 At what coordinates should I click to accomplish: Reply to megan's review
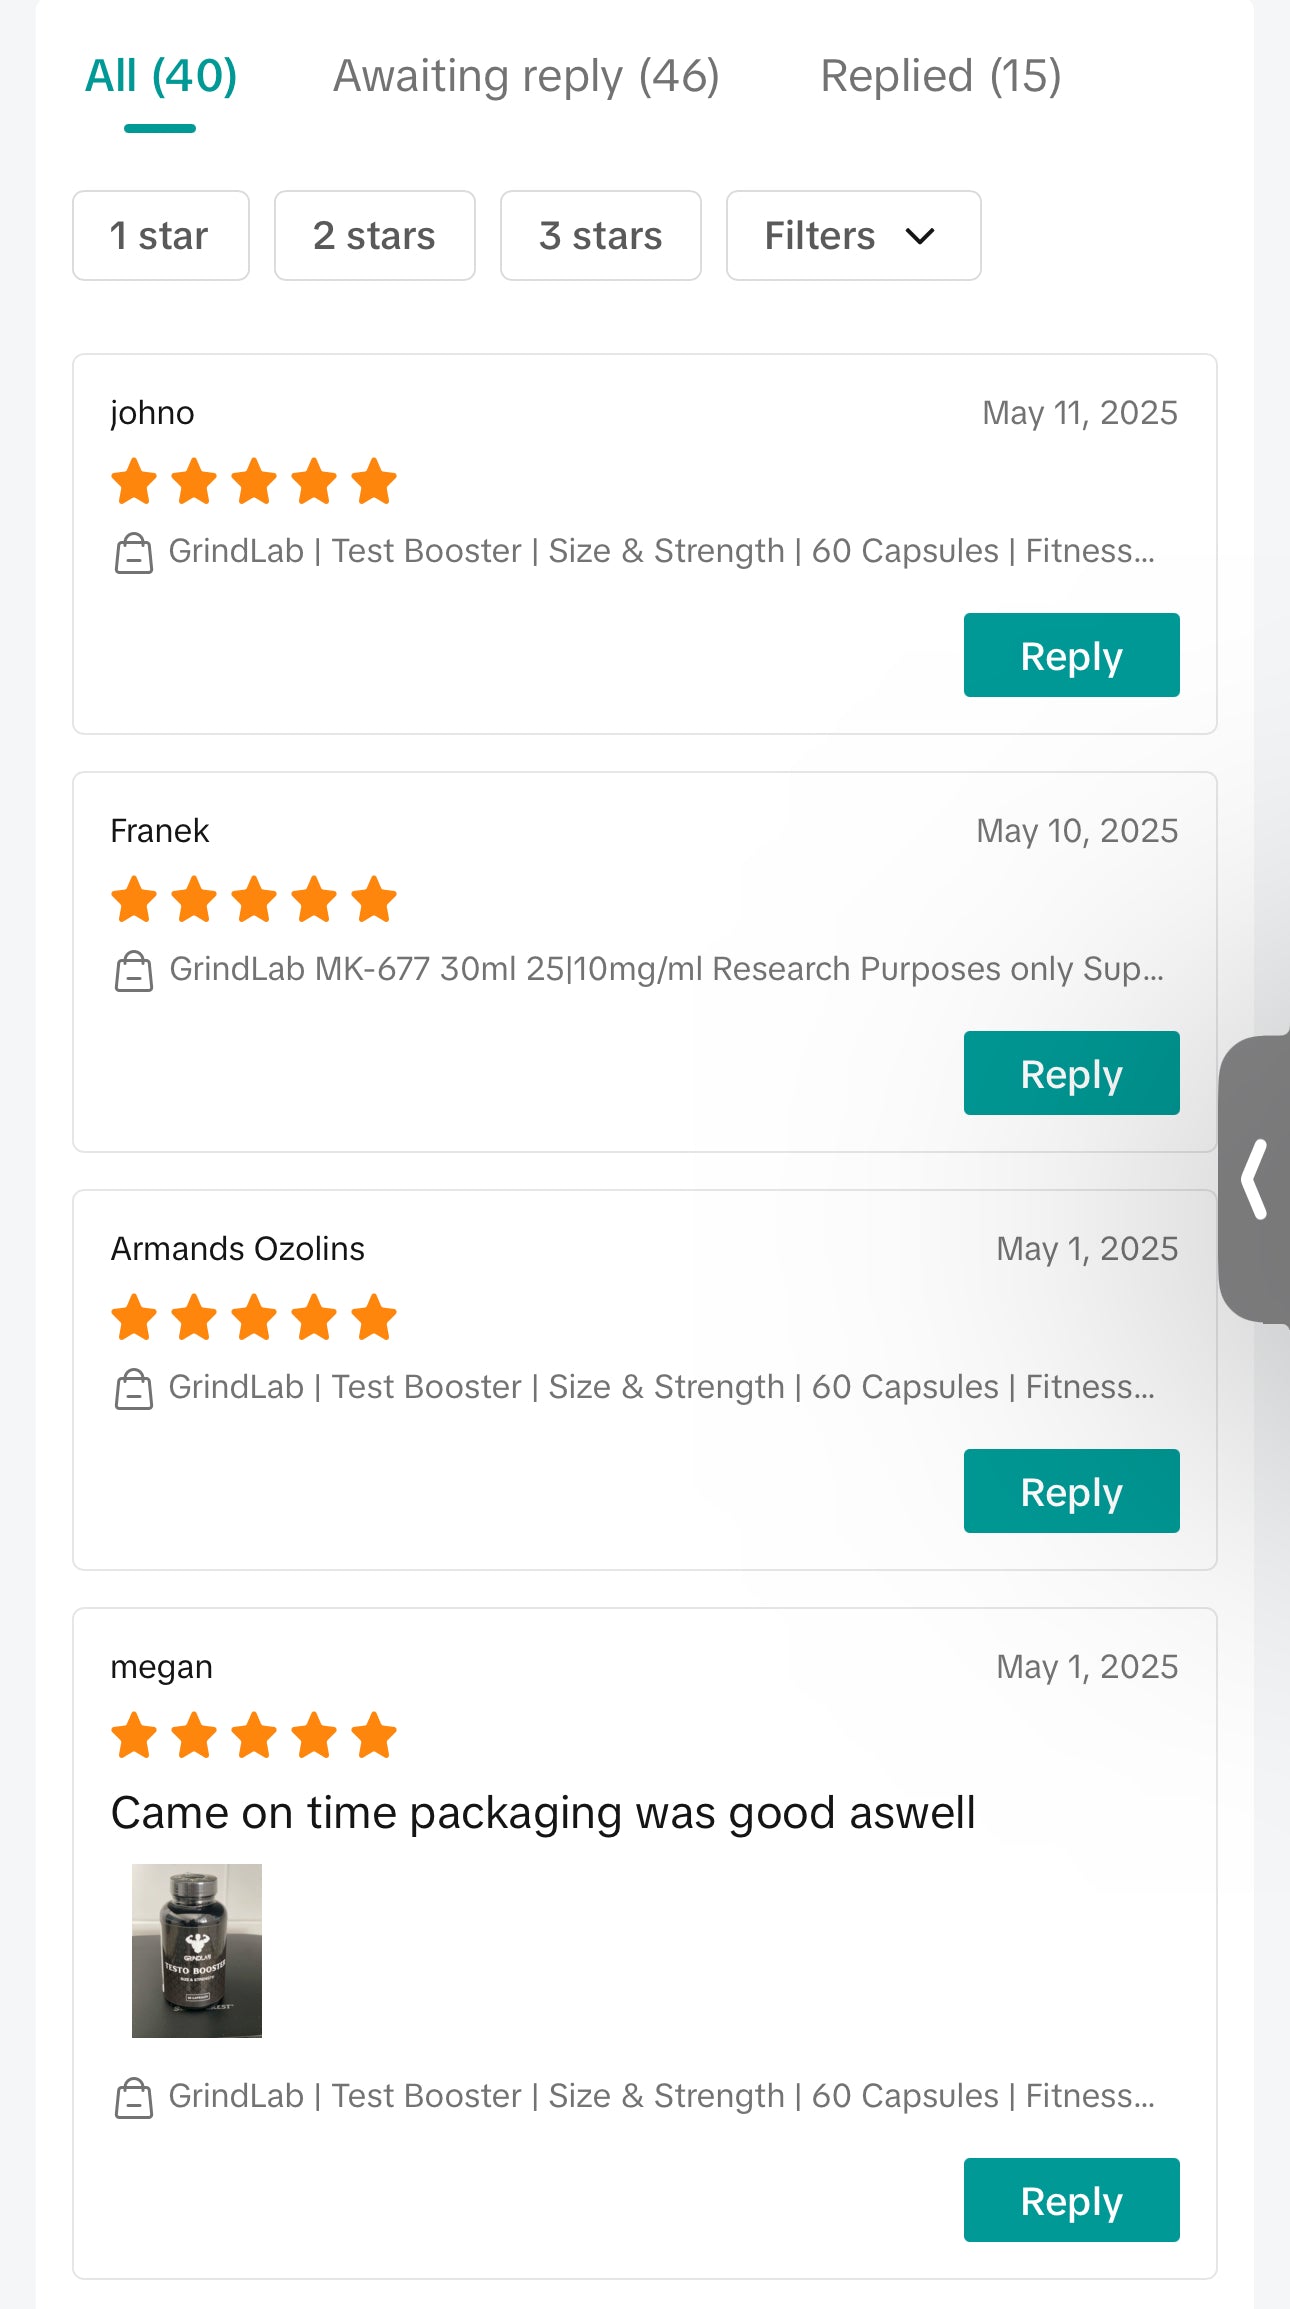click(1071, 2200)
